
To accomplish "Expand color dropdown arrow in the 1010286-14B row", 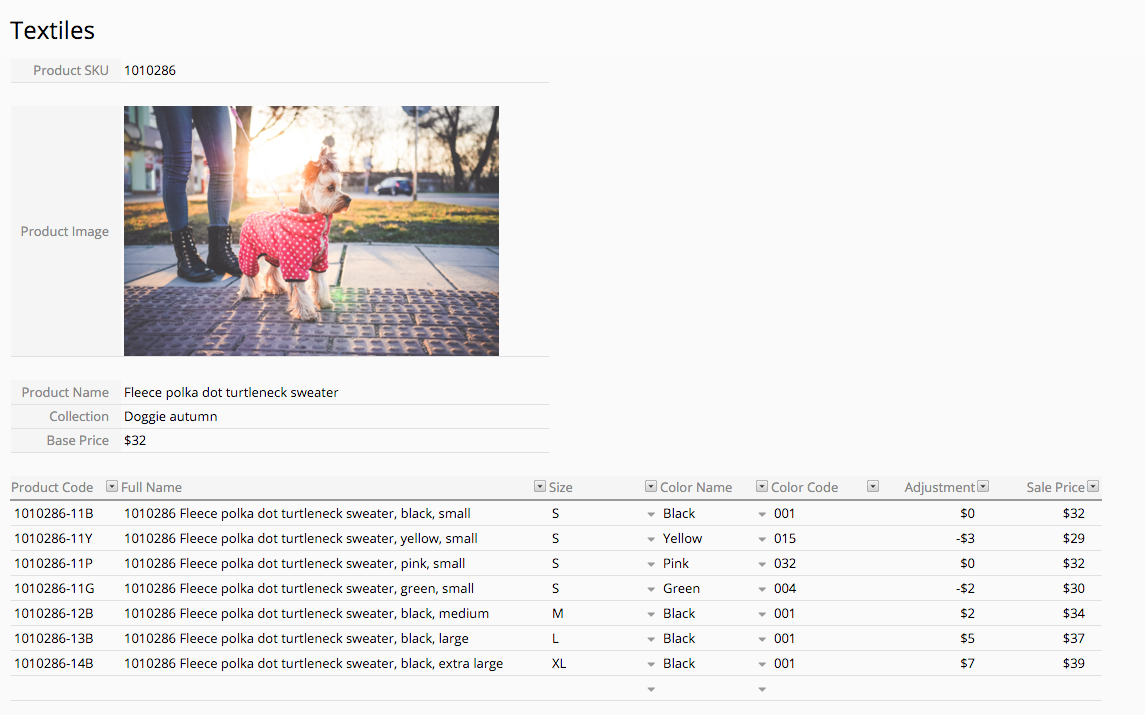I will [x=762, y=664].
